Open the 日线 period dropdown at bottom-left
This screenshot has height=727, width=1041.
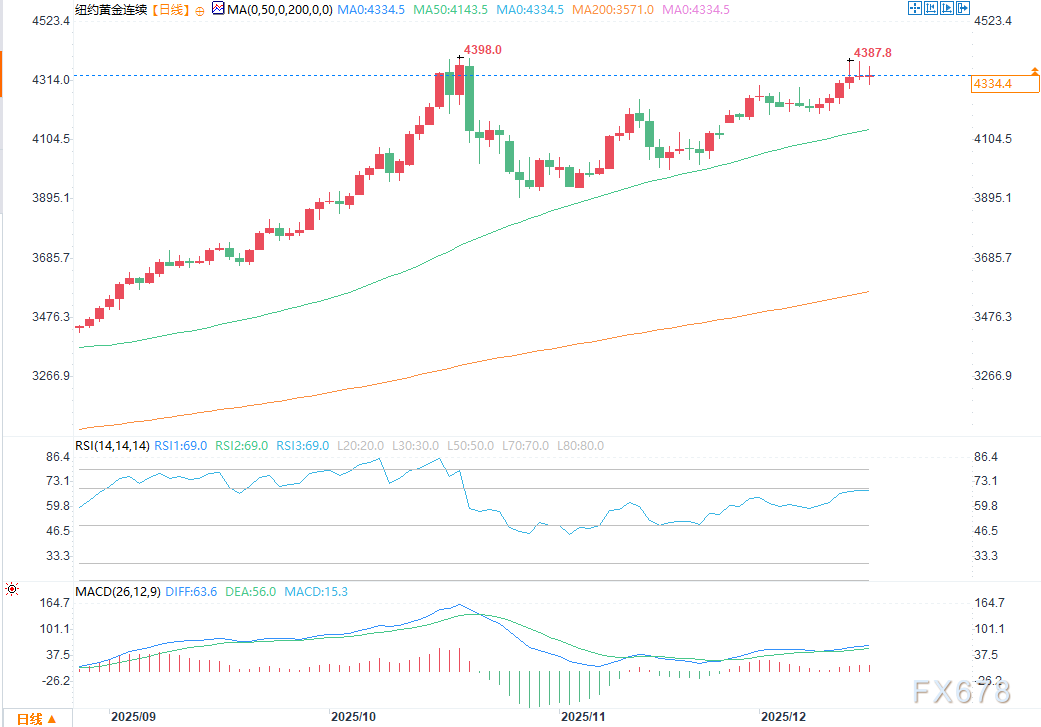[x=36, y=718]
